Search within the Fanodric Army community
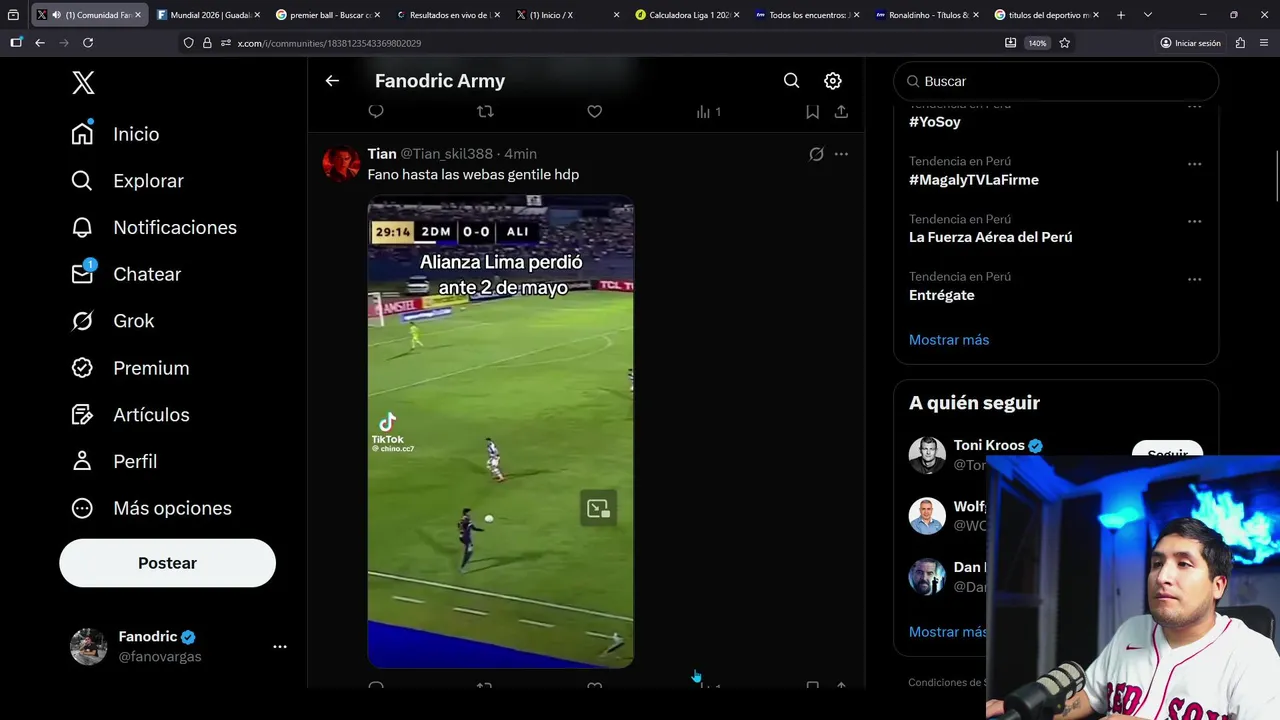 (x=791, y=81)
